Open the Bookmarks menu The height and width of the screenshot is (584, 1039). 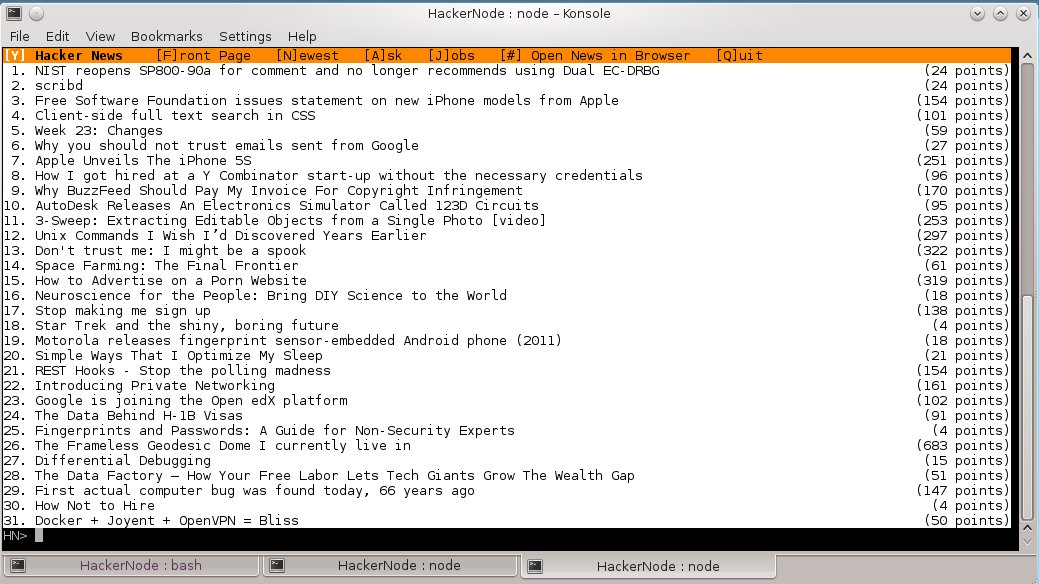coord(166,36)
